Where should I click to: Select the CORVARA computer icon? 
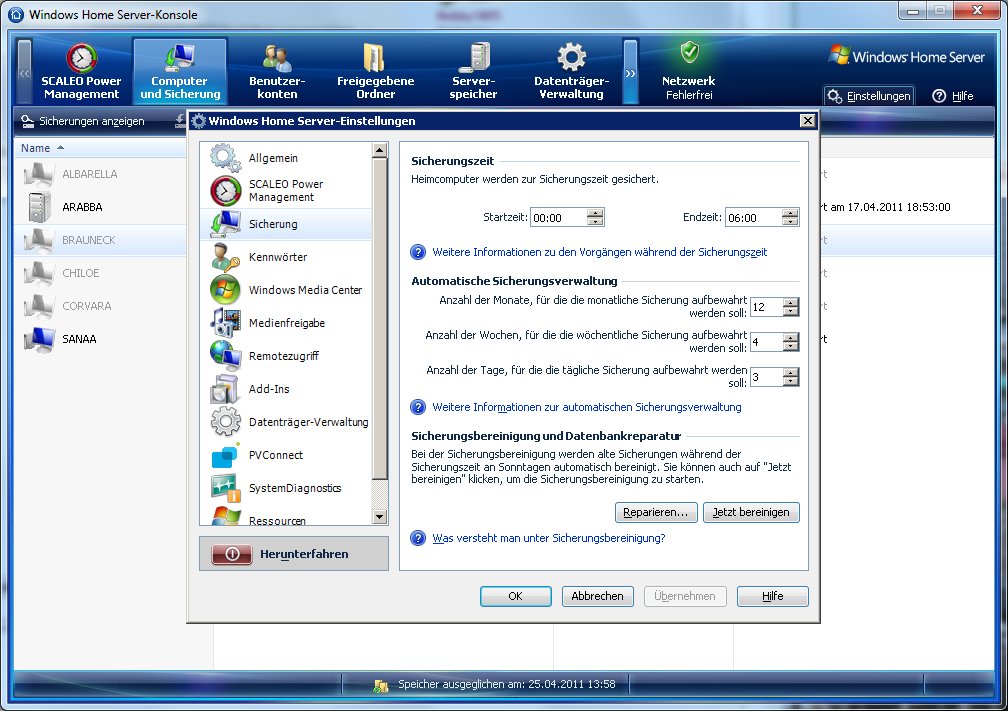tap(39, 306)
